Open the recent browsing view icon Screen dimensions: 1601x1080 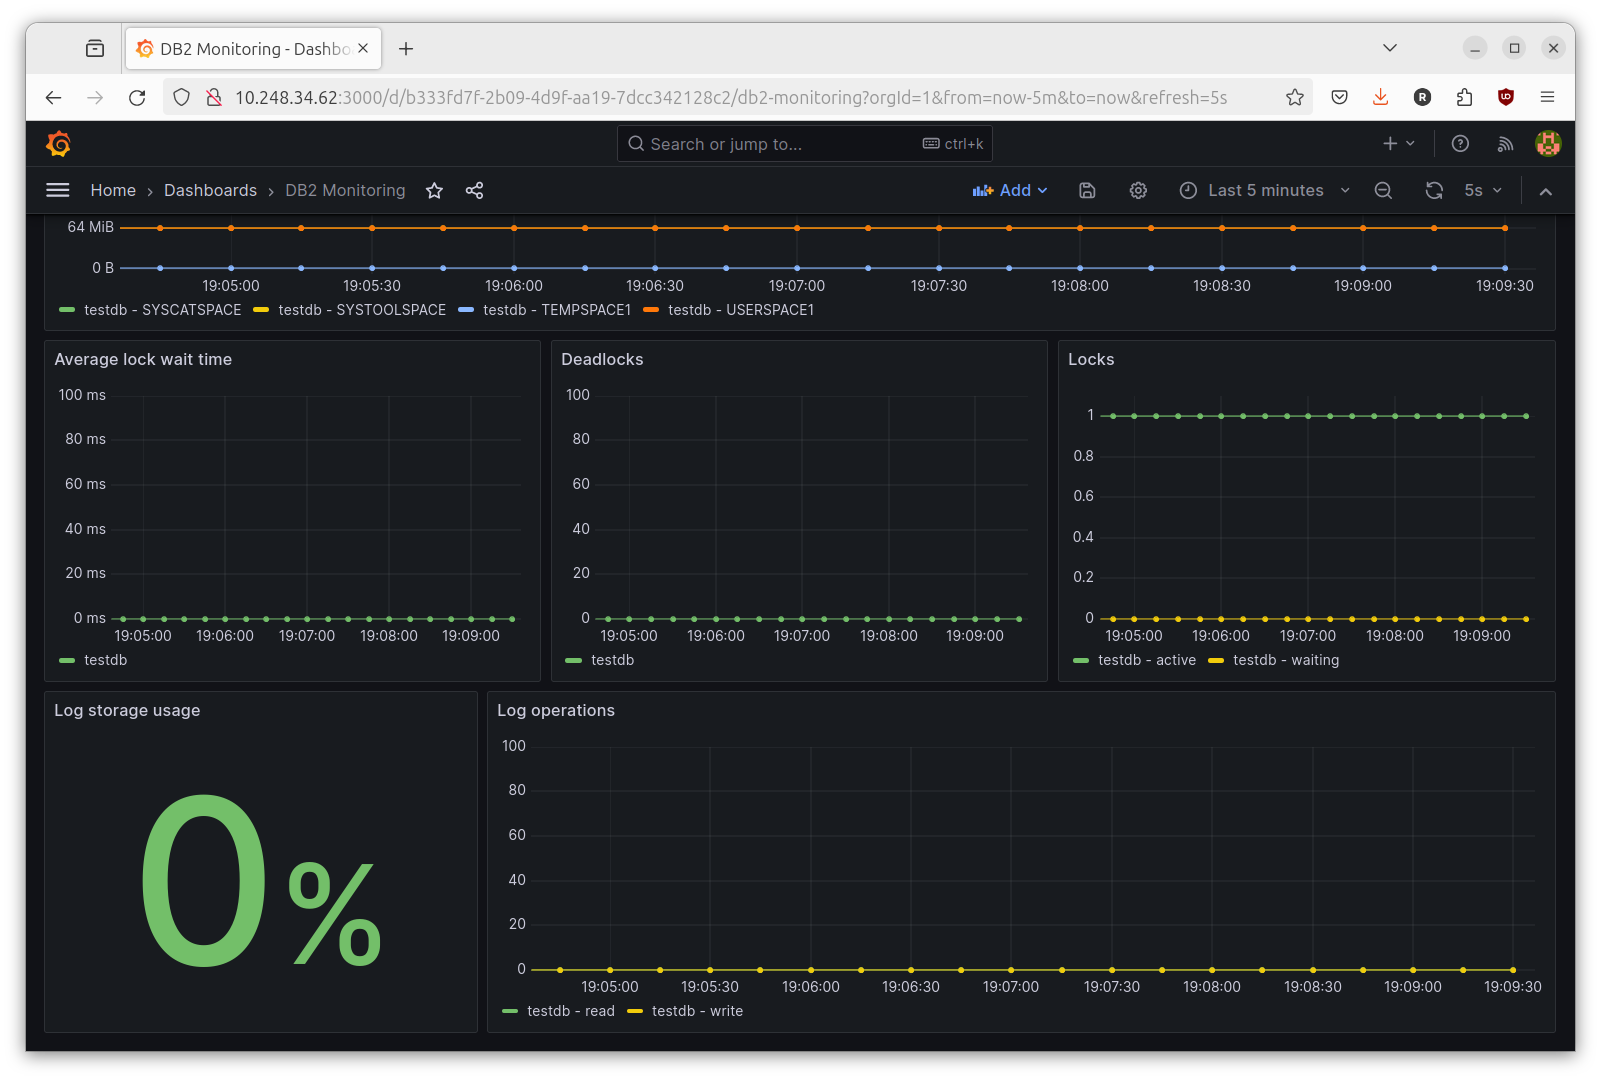[x=95, y=48]
